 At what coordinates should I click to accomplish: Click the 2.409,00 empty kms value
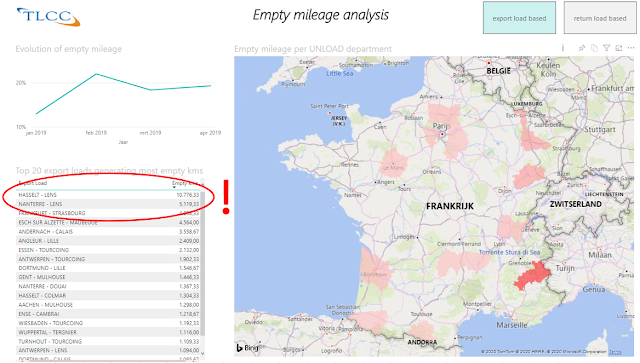[x=189, y=241]
